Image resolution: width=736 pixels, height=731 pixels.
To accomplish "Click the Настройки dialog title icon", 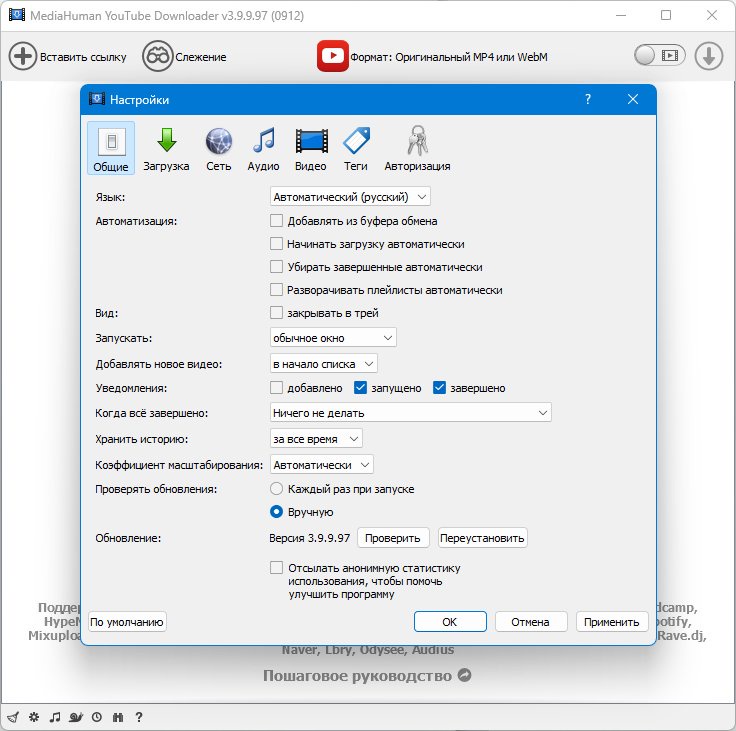I will (x=97, y=99).
